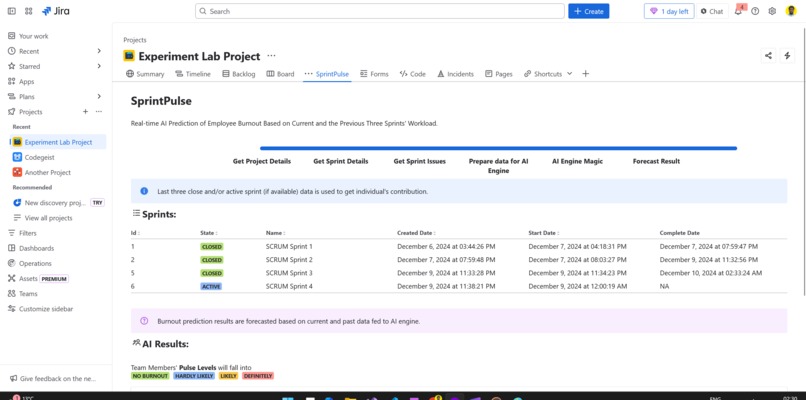Toggle the sidebar collapse icon

(x=12, y=11)
